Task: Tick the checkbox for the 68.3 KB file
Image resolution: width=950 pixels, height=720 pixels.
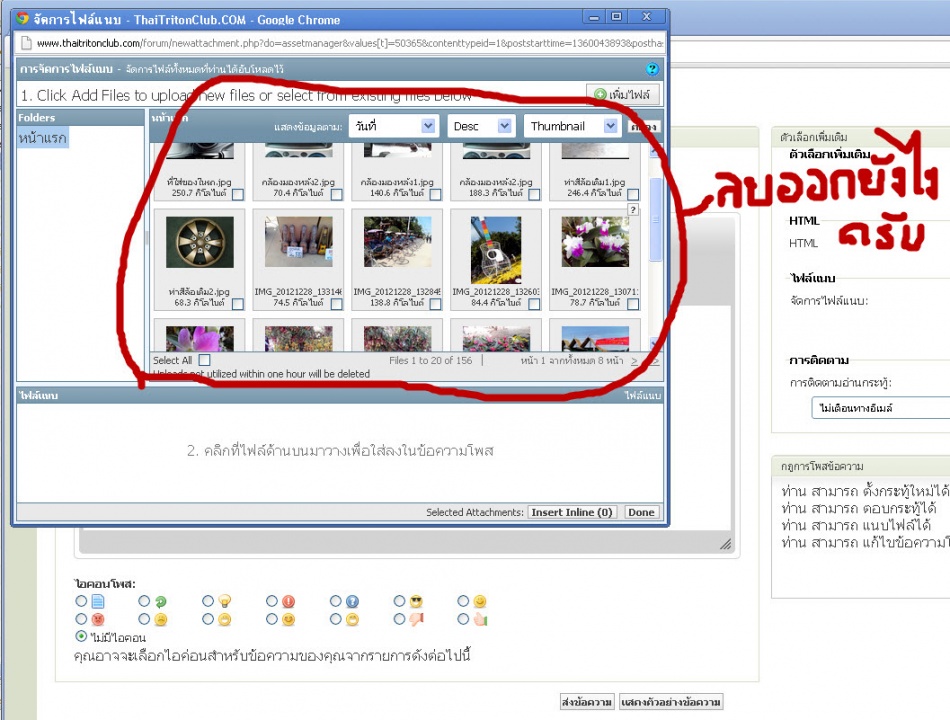Action: click(x=238, y=304)
